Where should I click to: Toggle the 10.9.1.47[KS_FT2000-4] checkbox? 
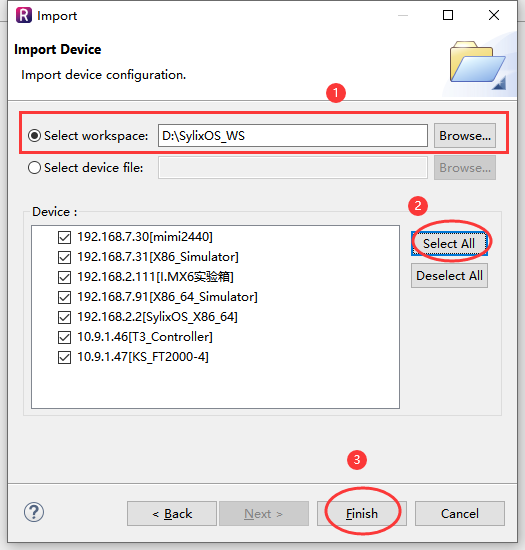coord(65,357)
